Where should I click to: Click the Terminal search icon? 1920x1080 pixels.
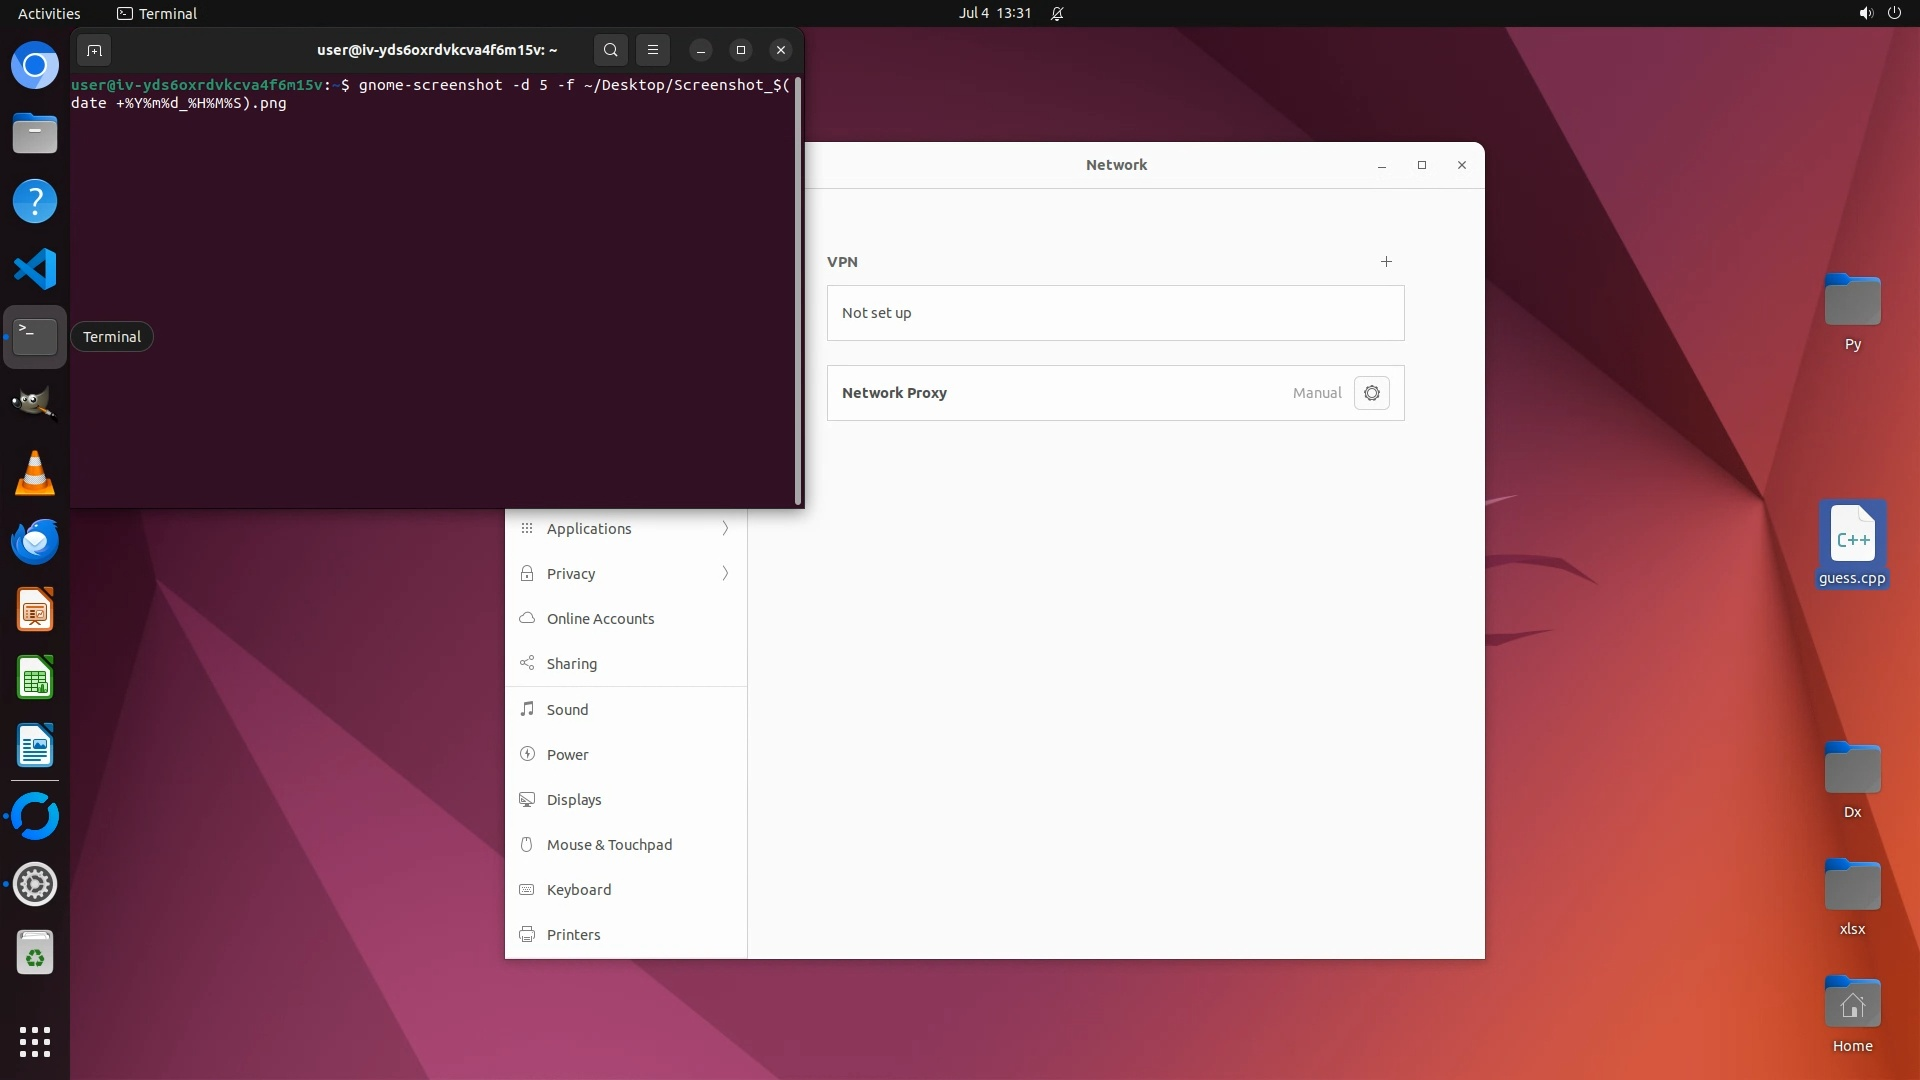click(x=610, y=50)
